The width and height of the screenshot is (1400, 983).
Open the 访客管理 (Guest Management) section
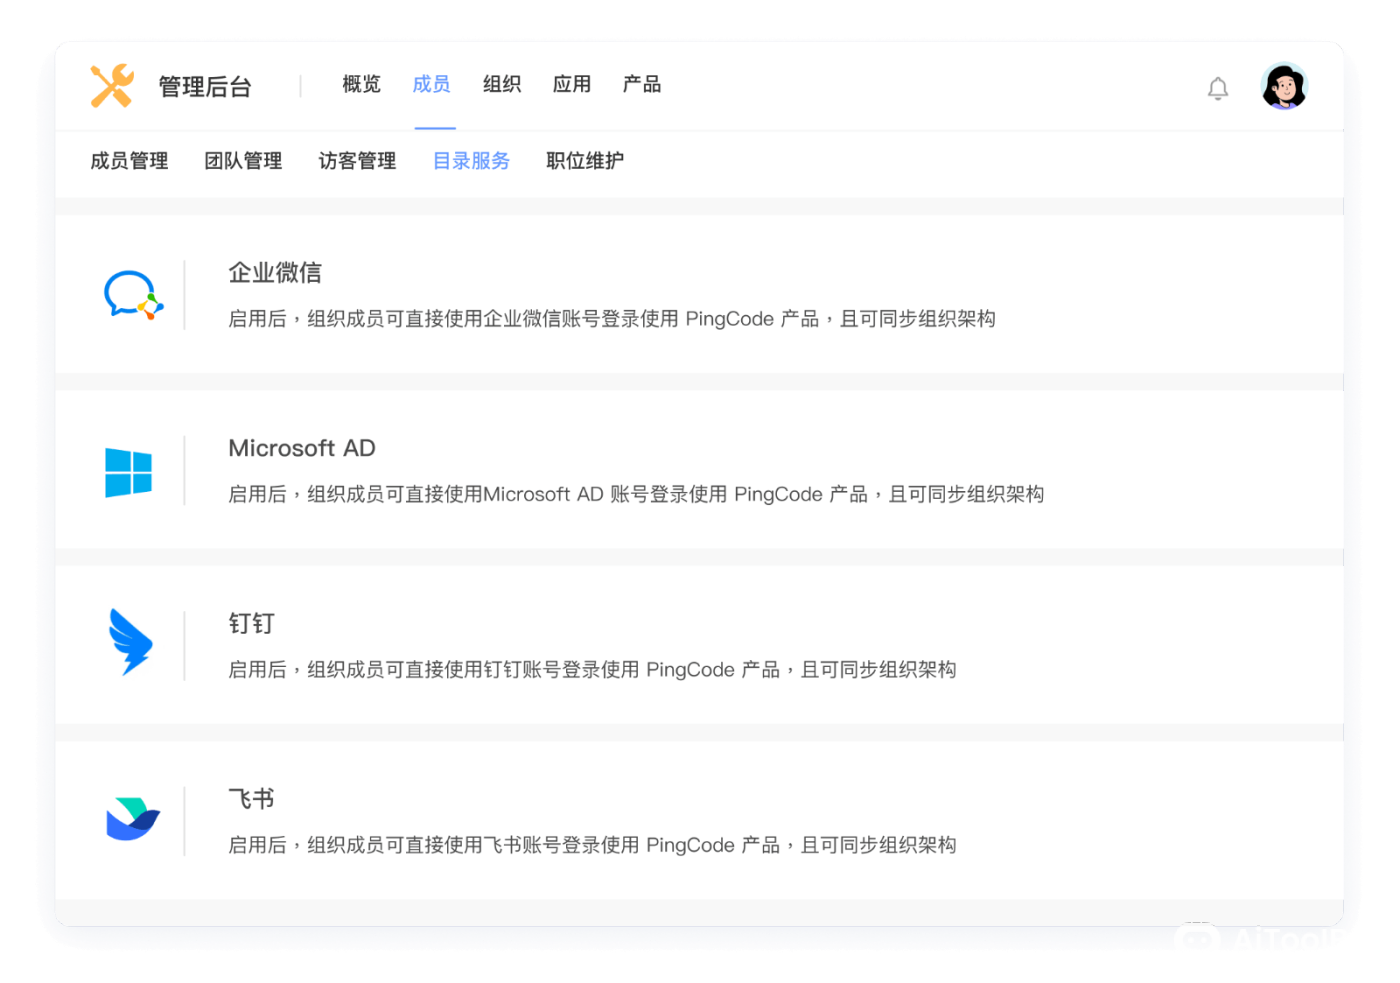(357, 161)
